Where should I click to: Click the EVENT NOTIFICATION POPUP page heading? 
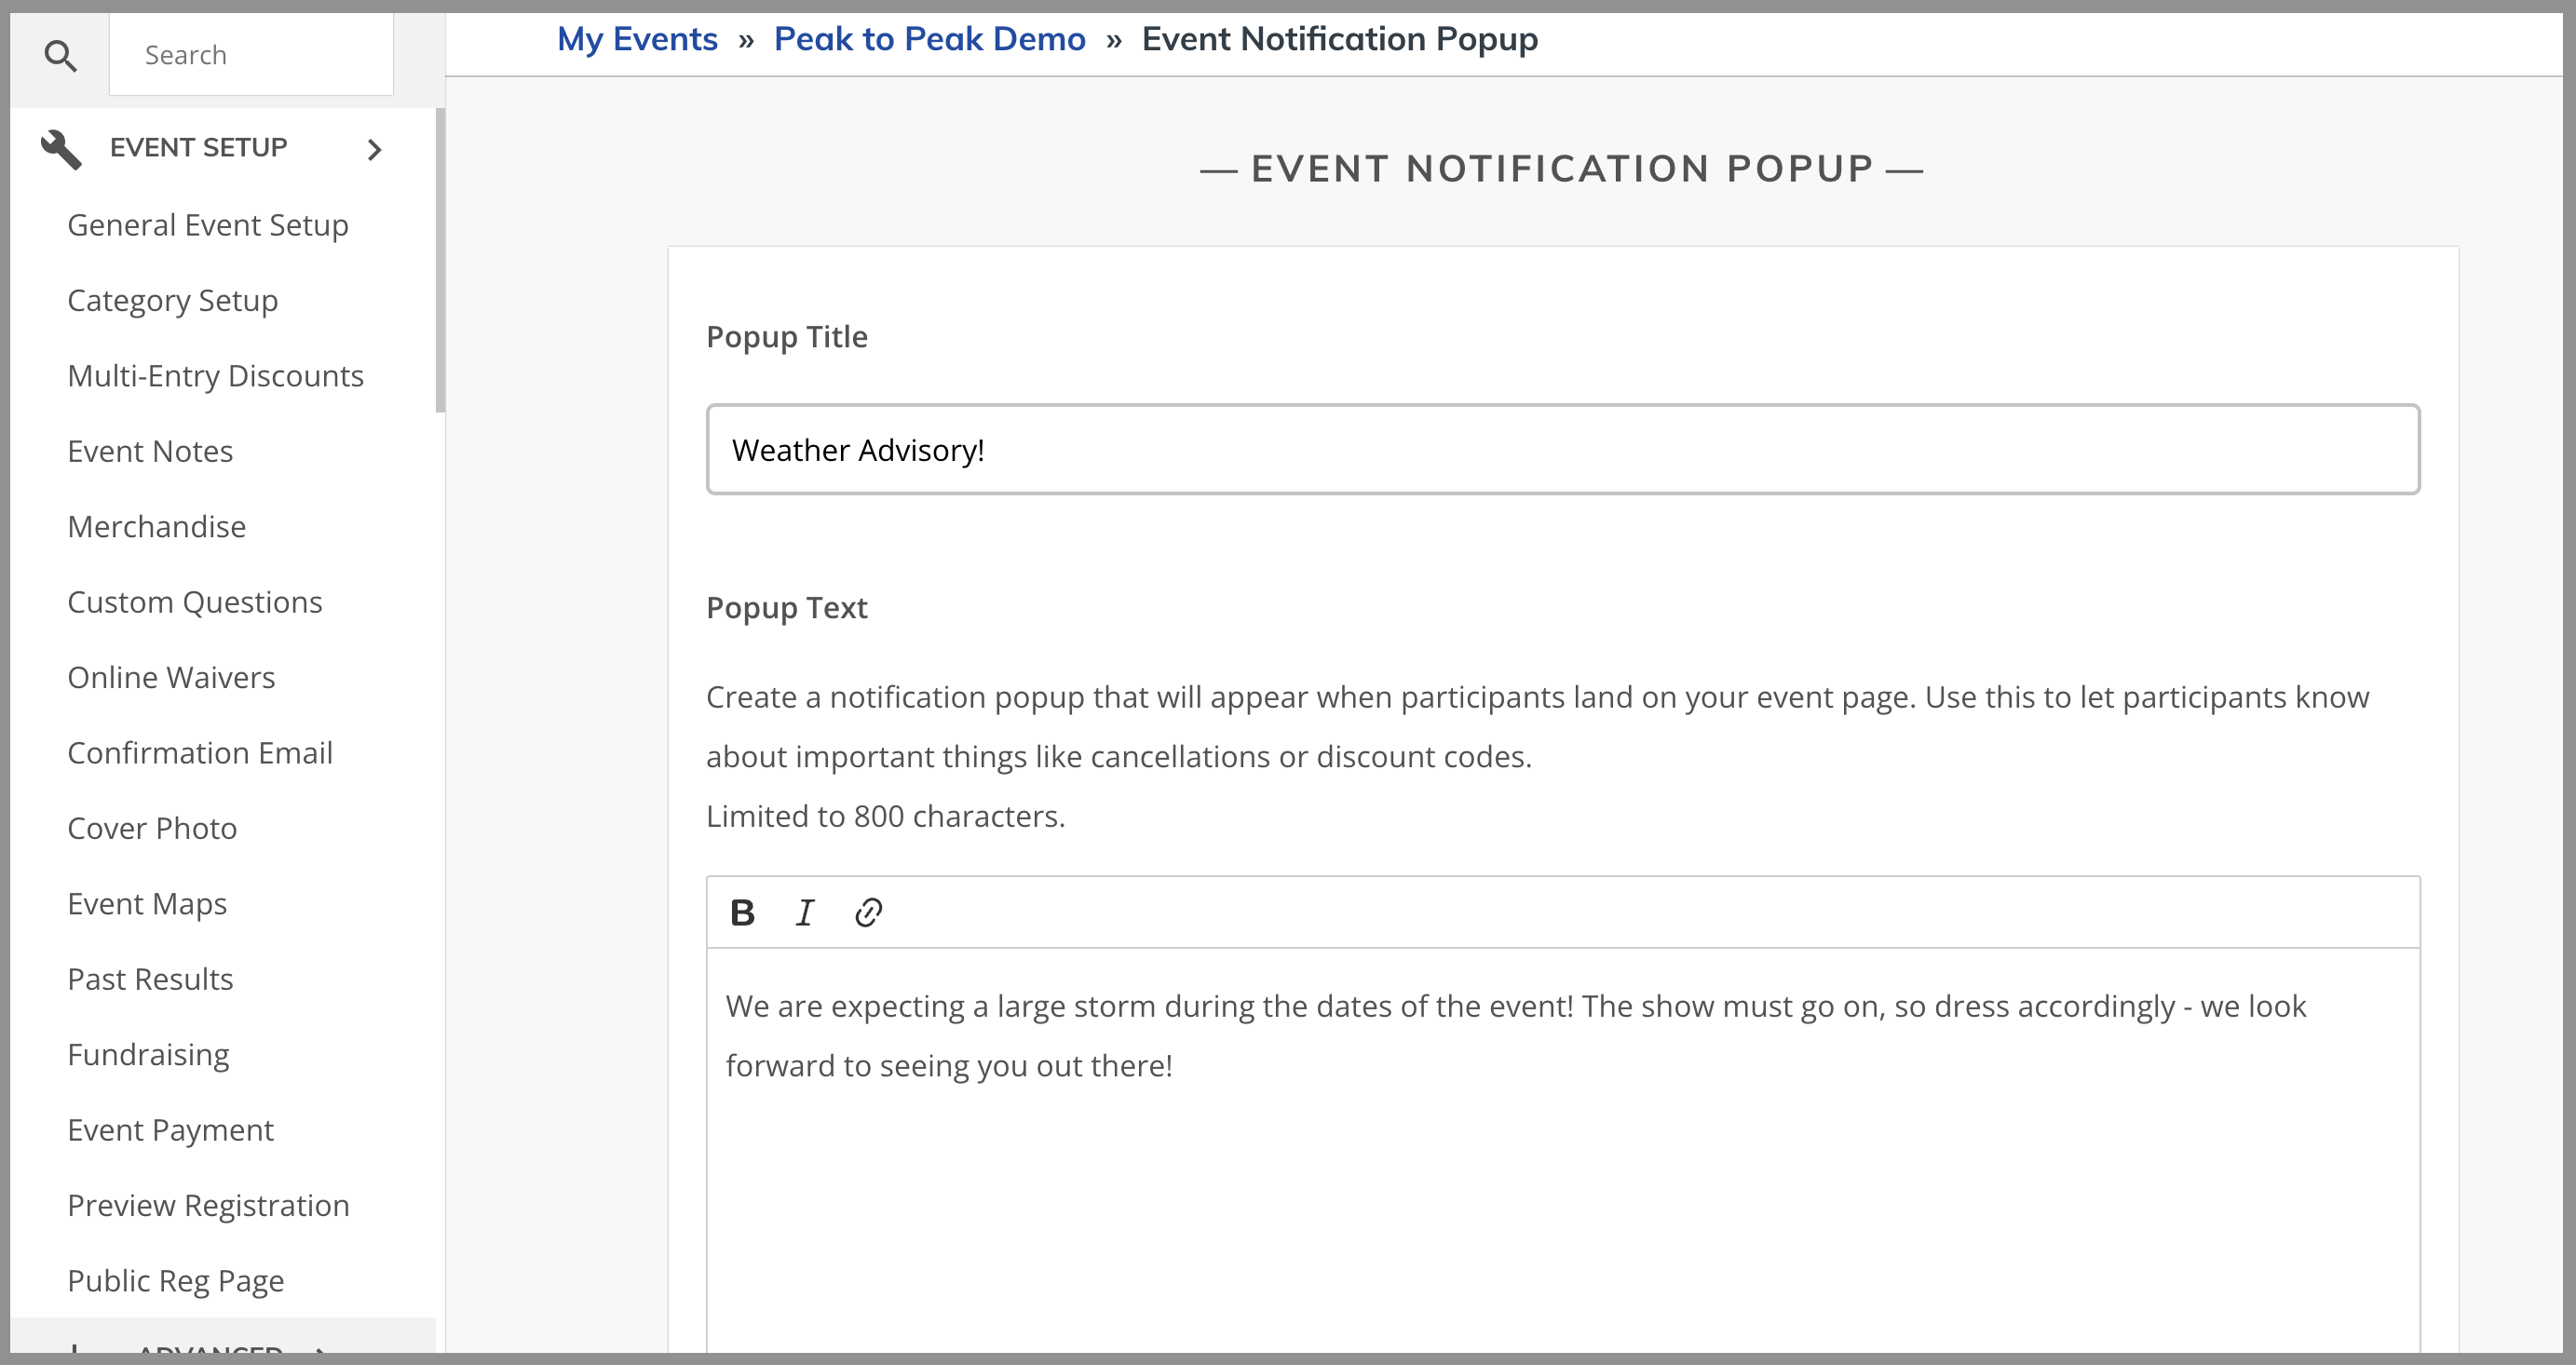click(1562, 169)
